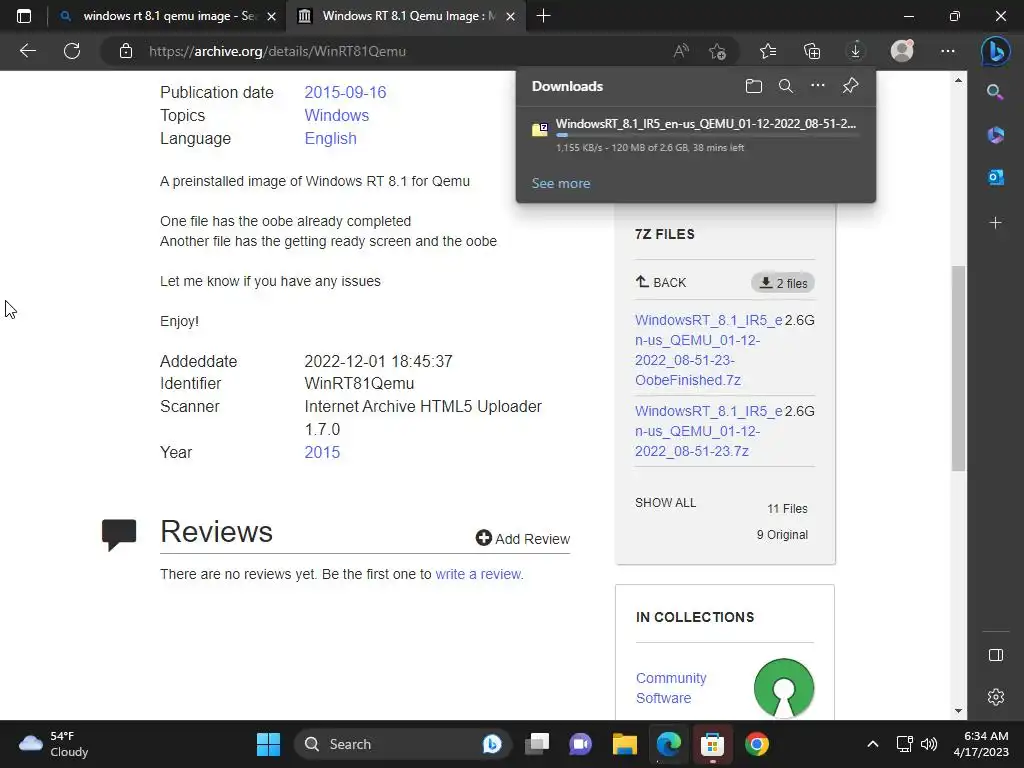Viewport: 1024px width, 768px height.
Task: Click BACK in 7Z FILES list
Action: pyautogui.click(x=661, y=282)
